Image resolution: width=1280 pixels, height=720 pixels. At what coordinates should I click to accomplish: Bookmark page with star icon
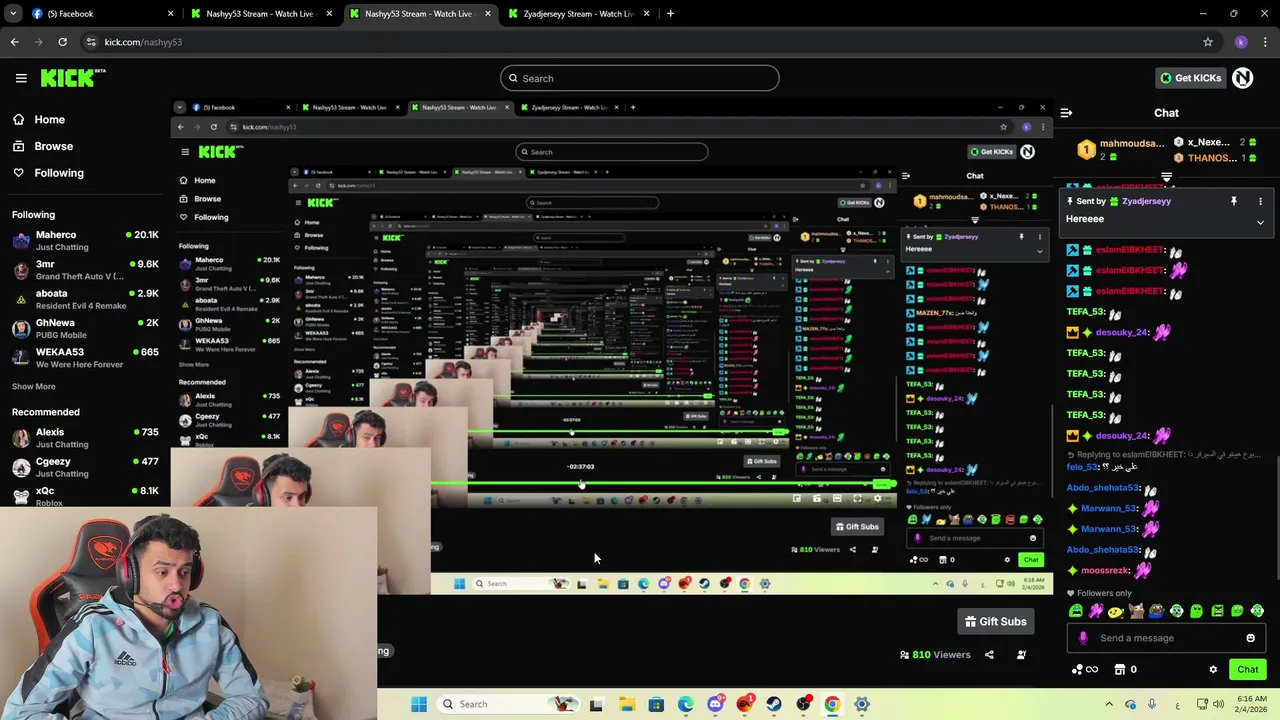click(x=1208, y=42)
